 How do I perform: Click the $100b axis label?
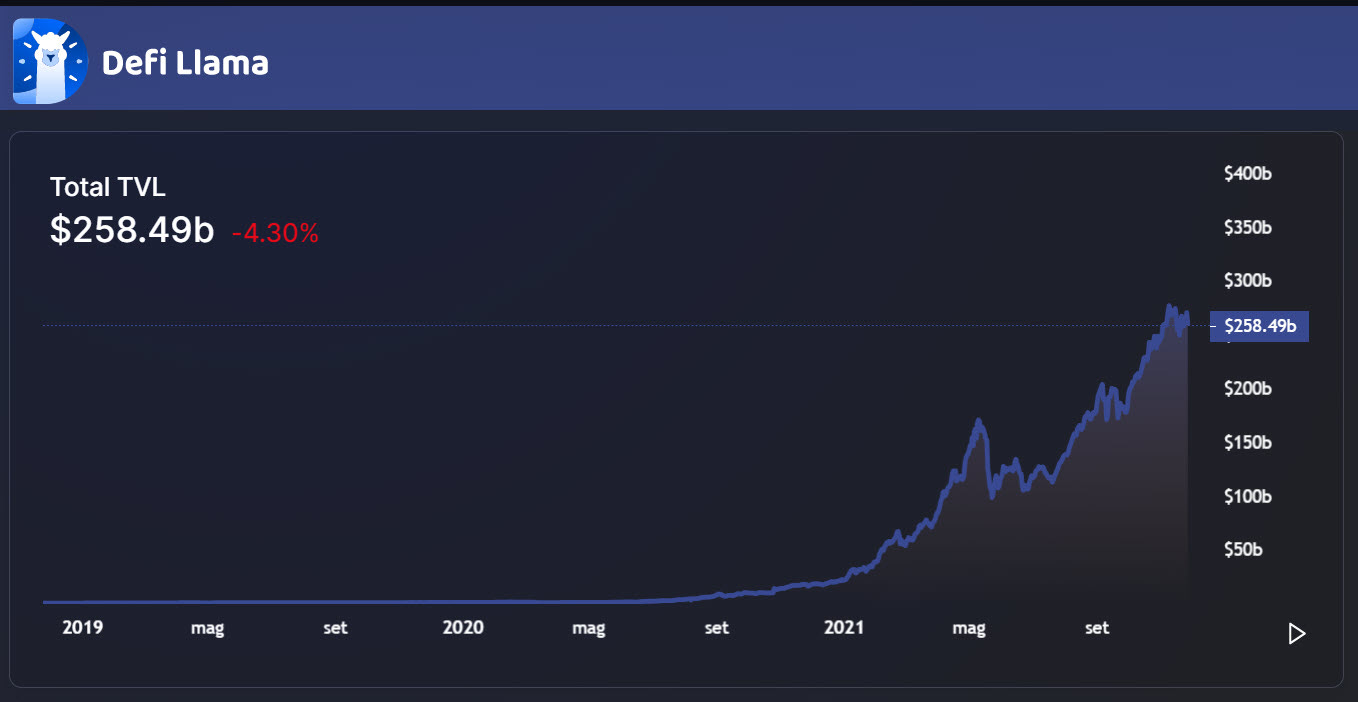[x=1248, y=496]
